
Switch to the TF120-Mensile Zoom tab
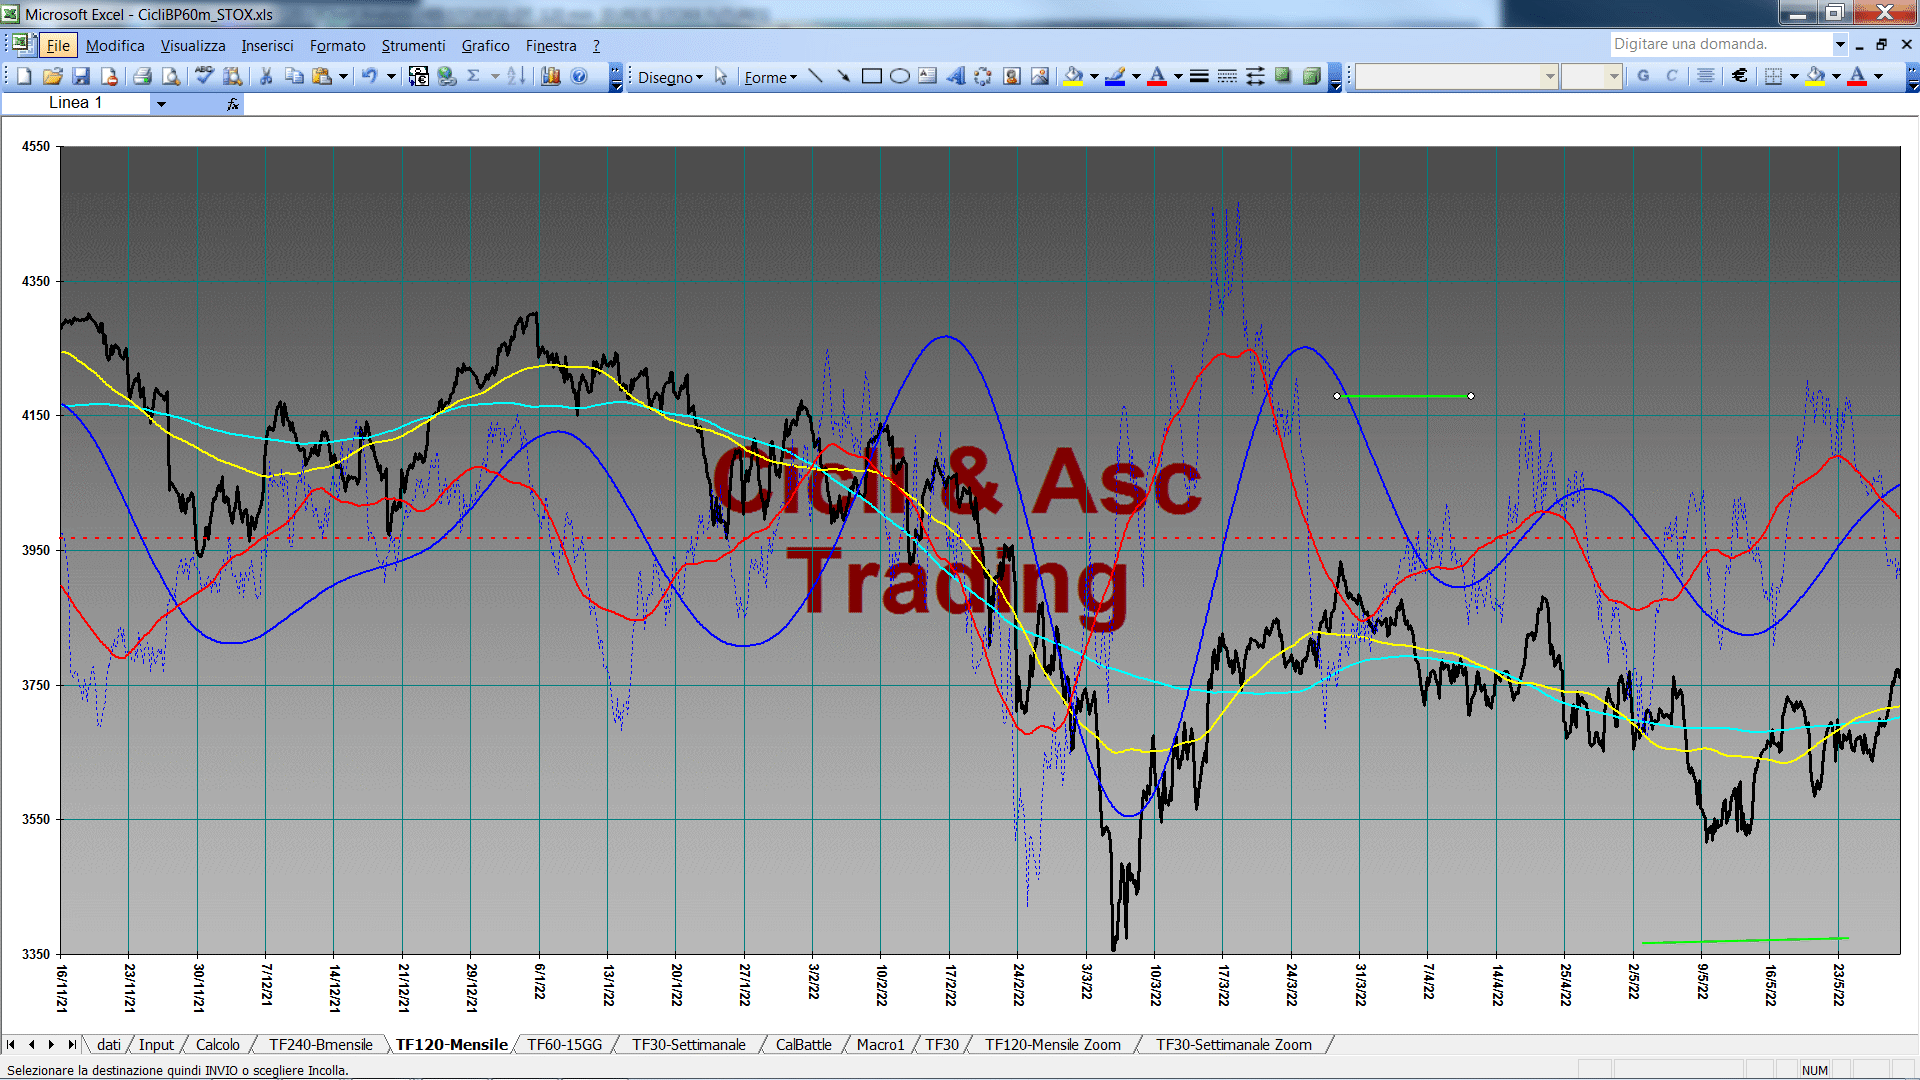click(1053, 1045)
